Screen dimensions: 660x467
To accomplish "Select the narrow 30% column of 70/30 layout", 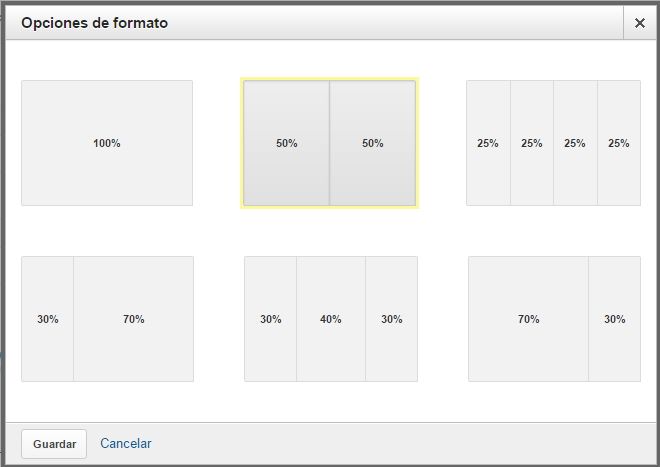I will 615,319.
